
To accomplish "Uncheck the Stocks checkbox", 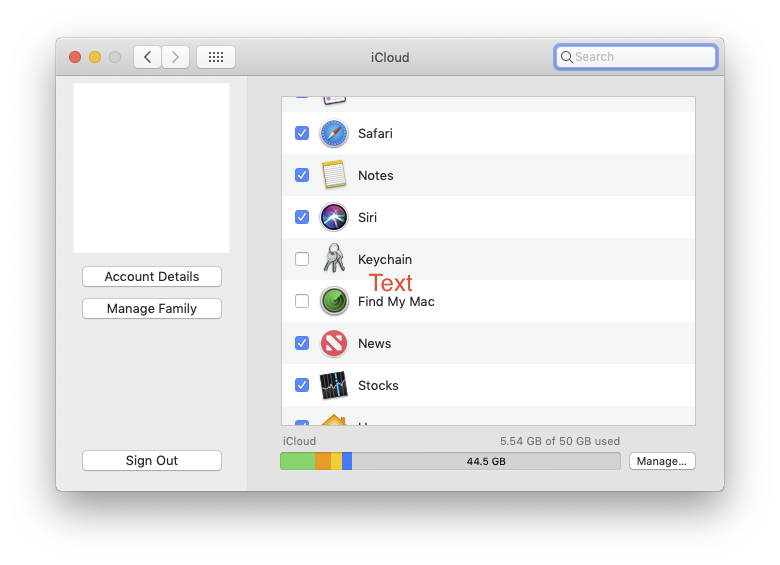I will (302, 385).
